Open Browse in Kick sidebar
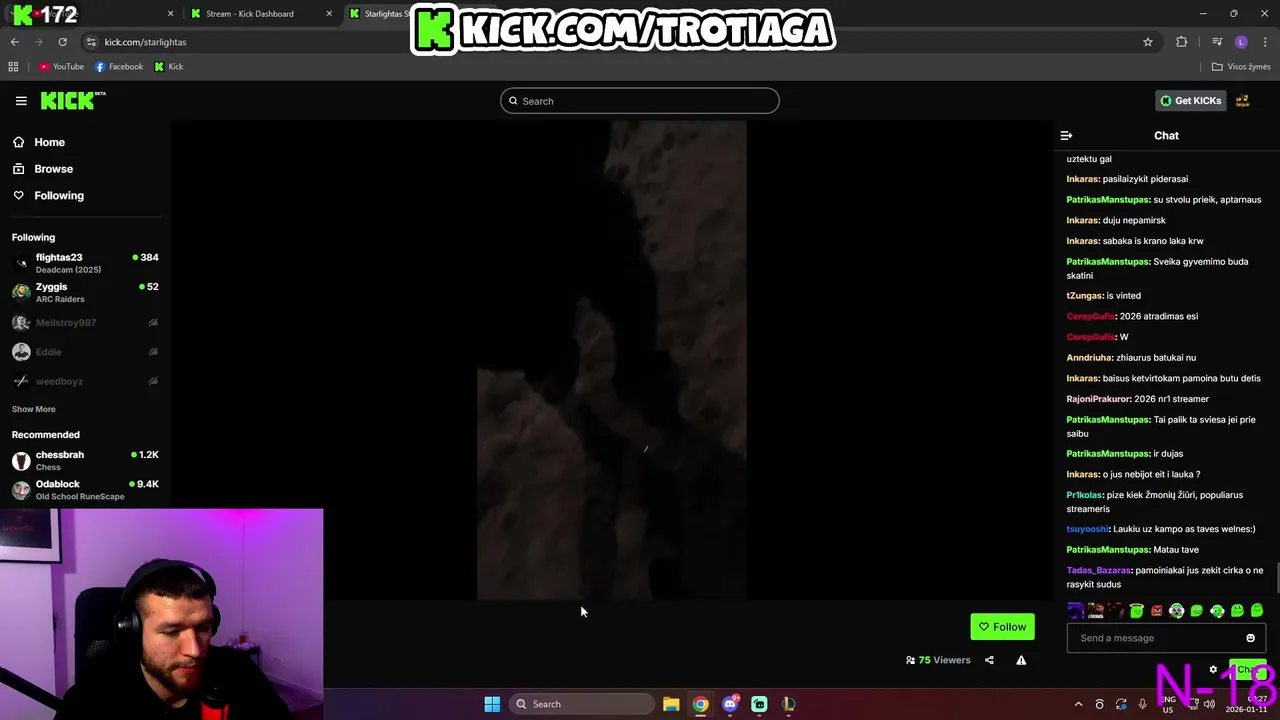1280x720 pixels. click(44, 169)
